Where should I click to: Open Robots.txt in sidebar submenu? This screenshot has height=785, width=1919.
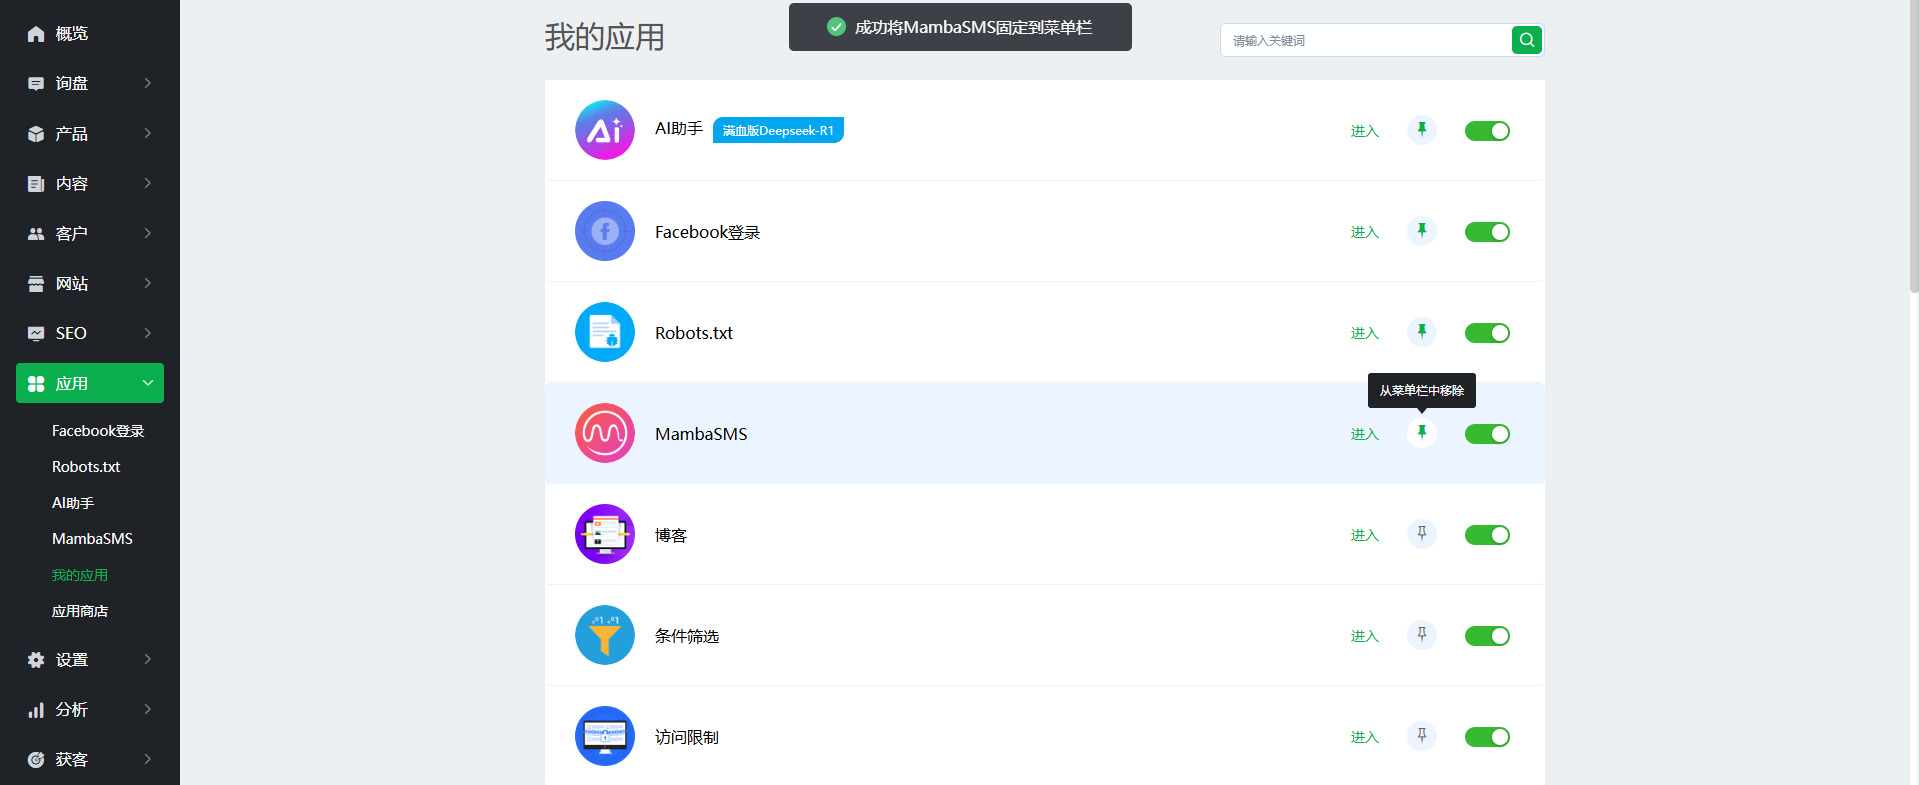point(86,467)
